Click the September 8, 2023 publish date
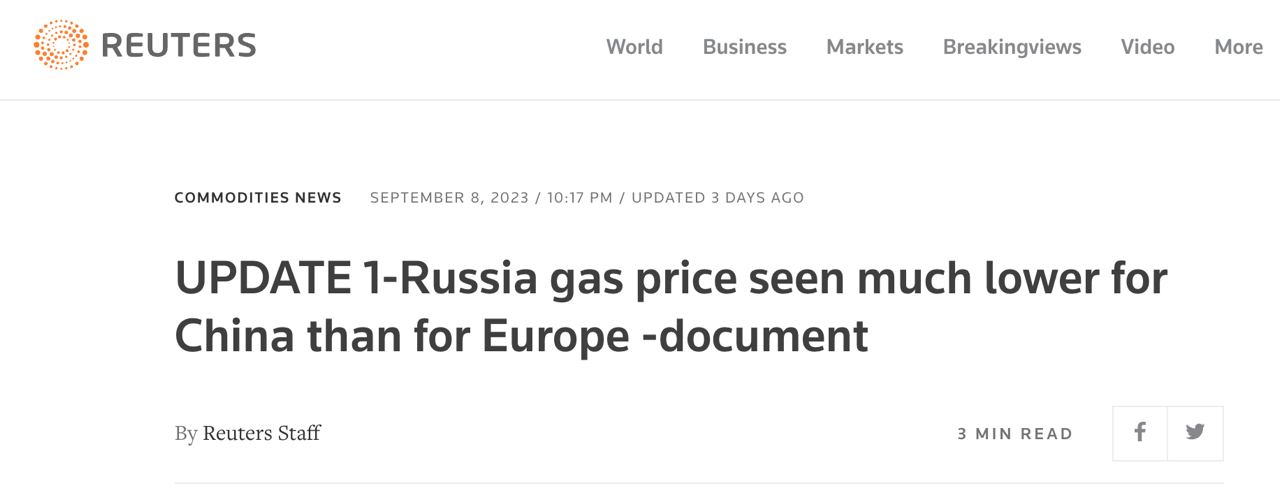The width and height of the screenshot is (1280, 491). pyautogui.click(x=449, y=198)
